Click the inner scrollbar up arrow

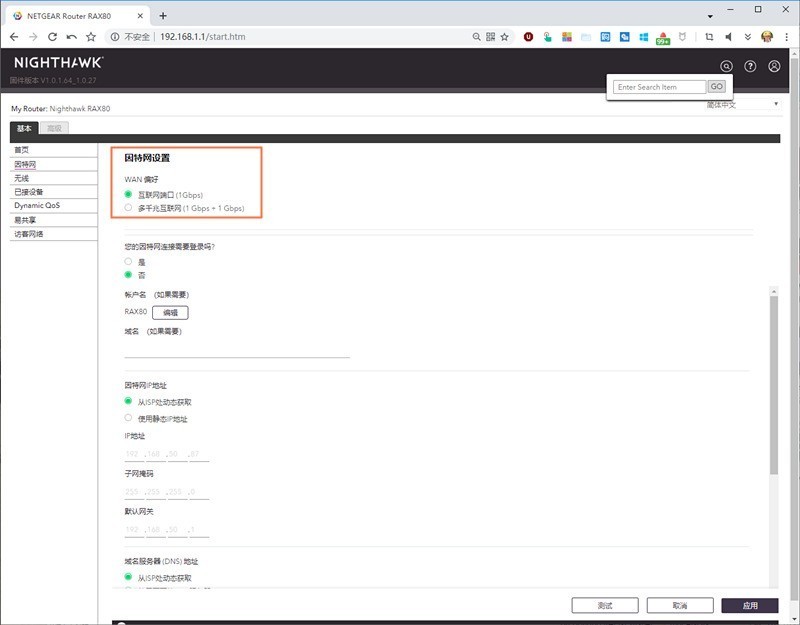[x=774, y=291]
